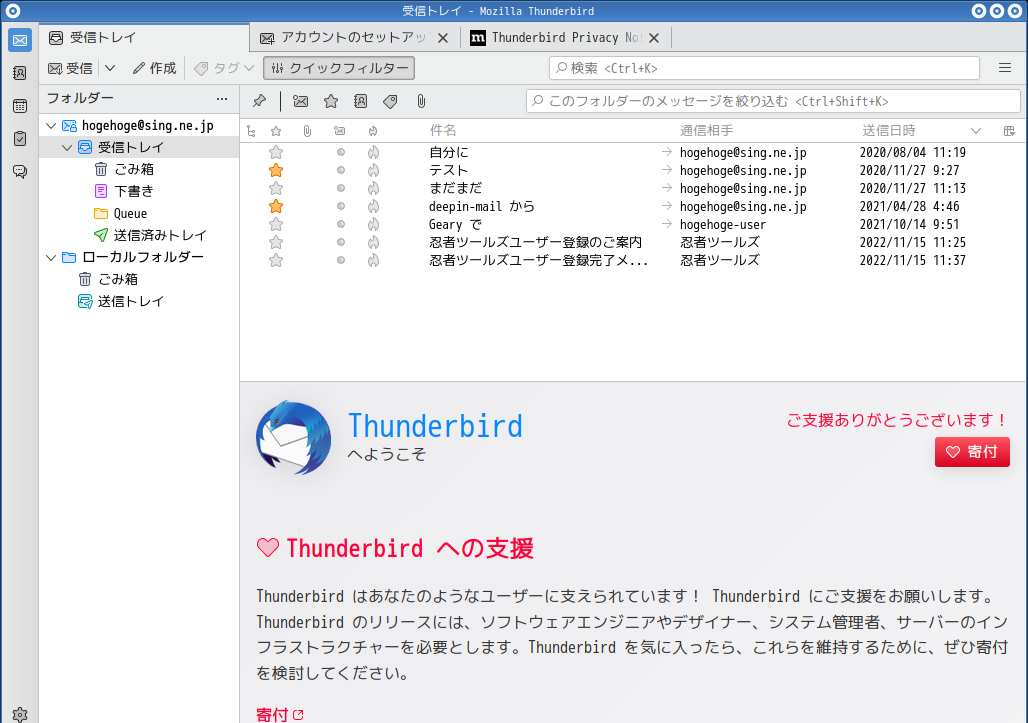Screen dimensions: 1028x723
Task: Toggle the unread messages quick filter
Action: (300, 101)
